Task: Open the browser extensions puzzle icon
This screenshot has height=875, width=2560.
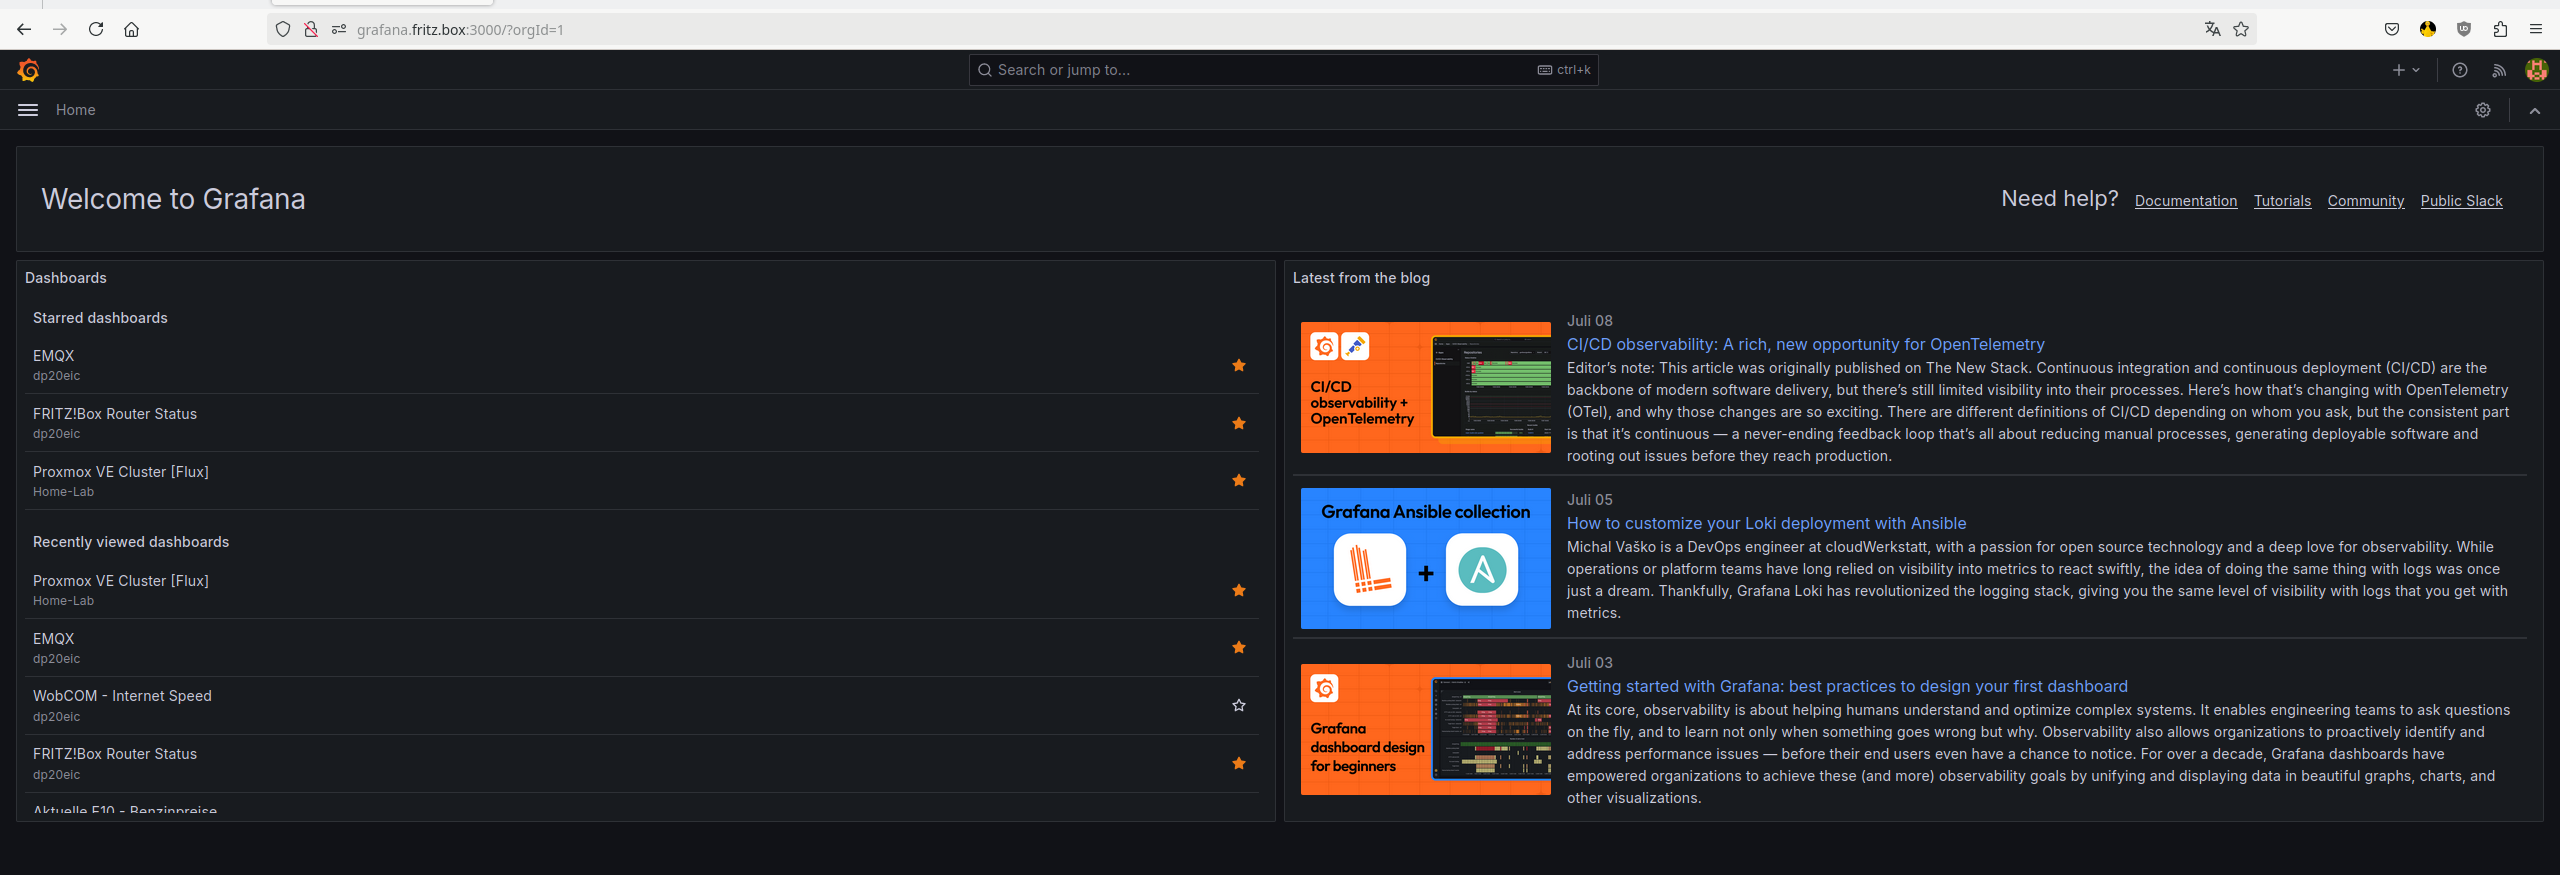Action: click(x=2500, y=29)
